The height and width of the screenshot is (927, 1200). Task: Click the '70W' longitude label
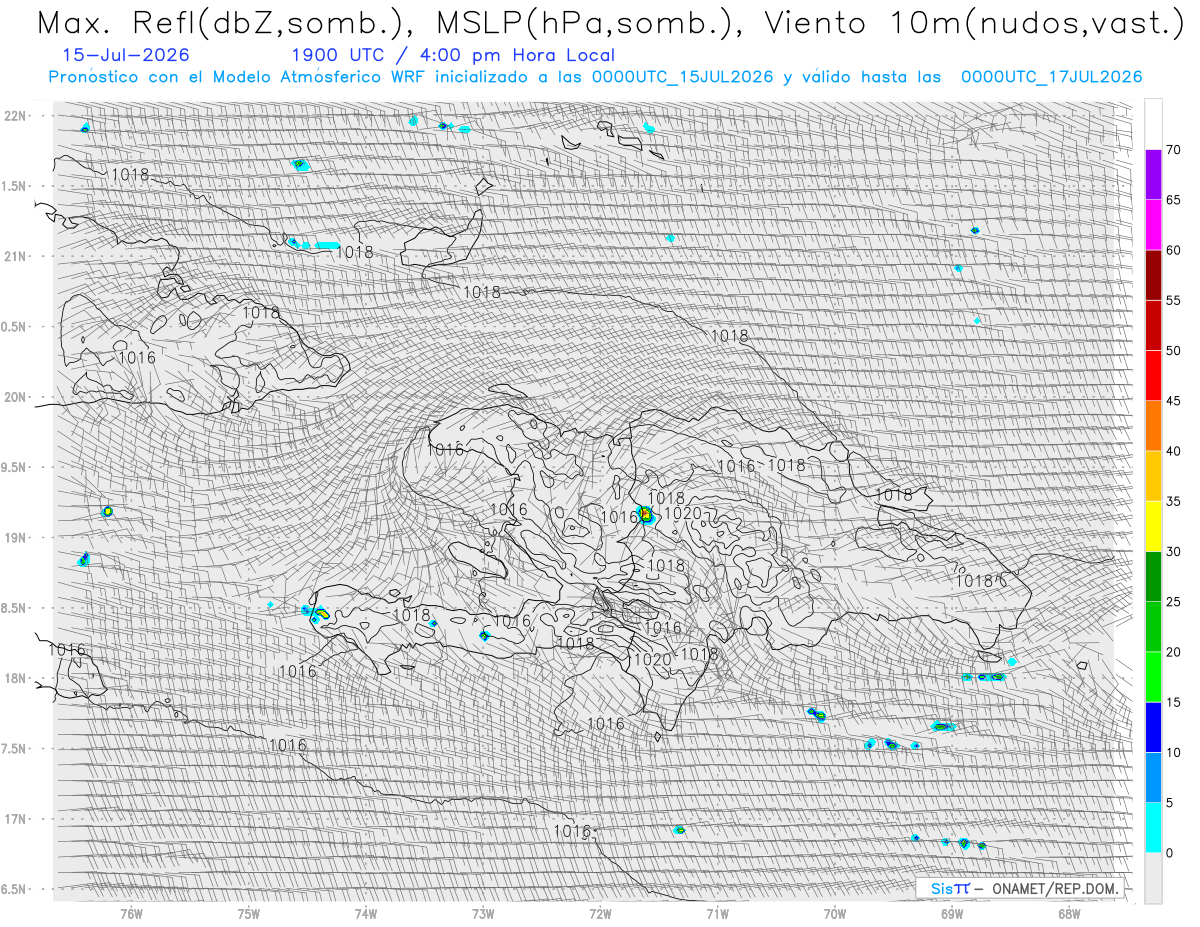(835, 913)
